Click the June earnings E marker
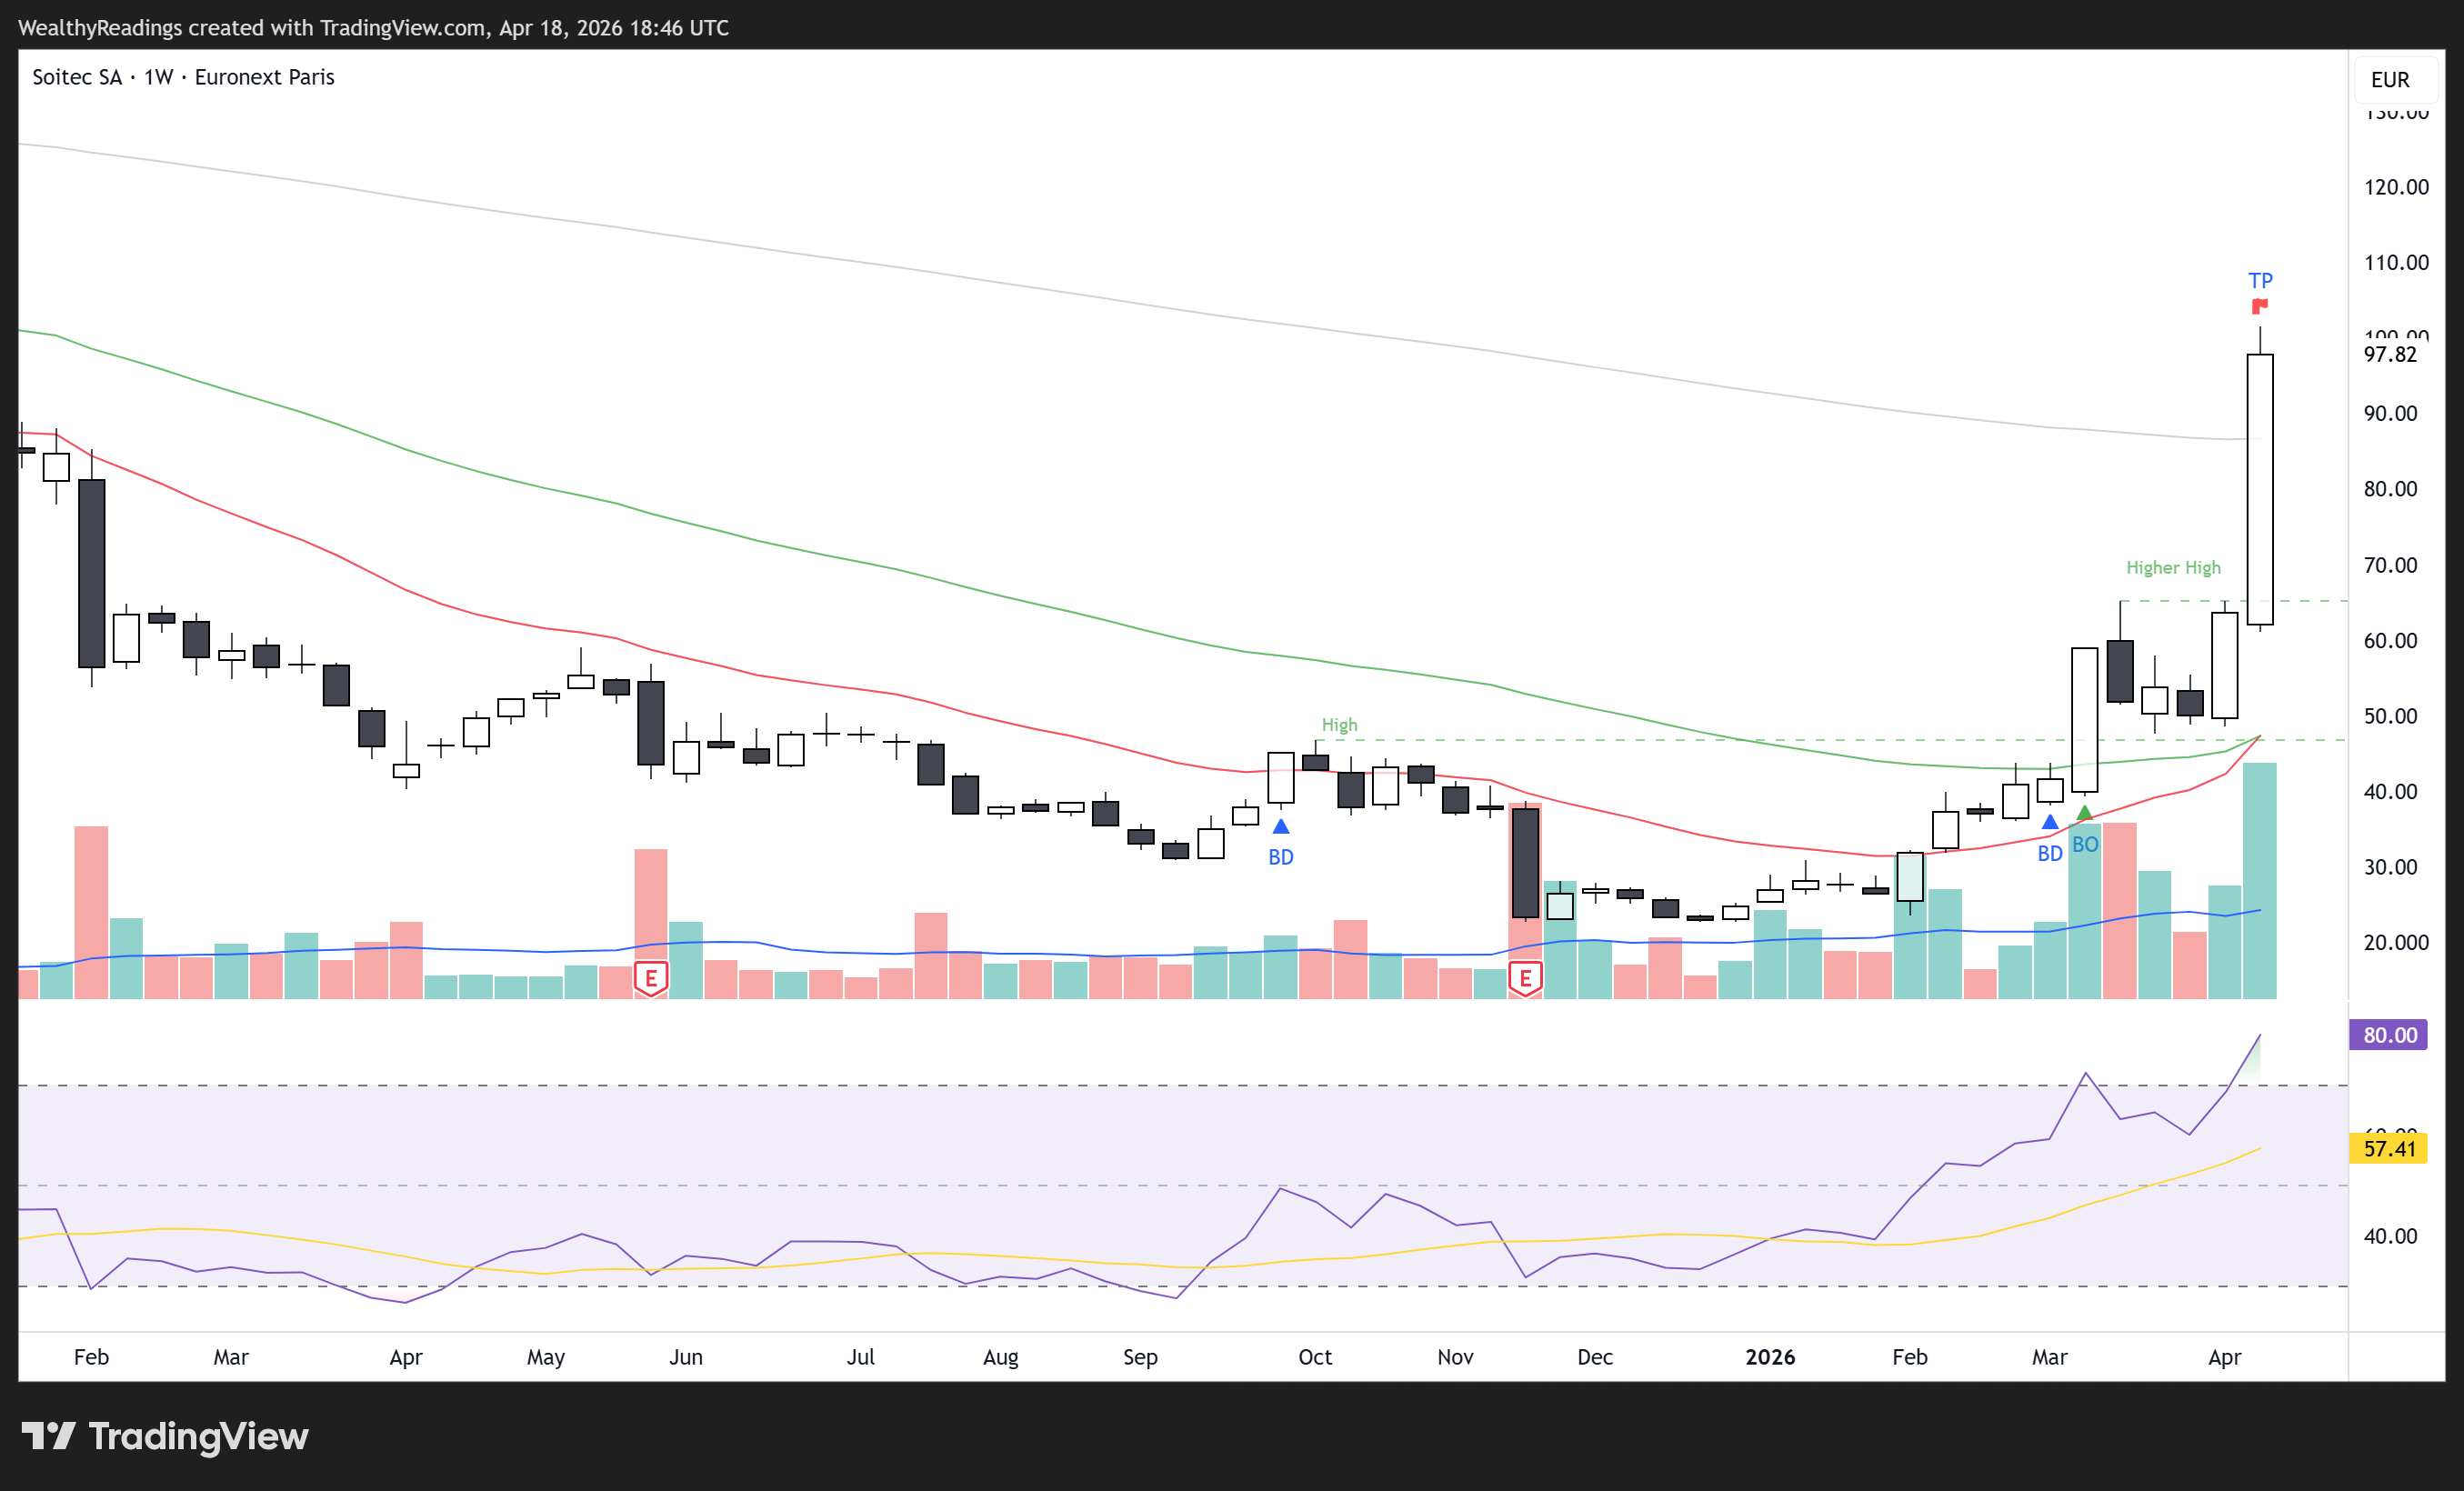This screenshot has width=2464, height=1491. (x=650, y=978)
